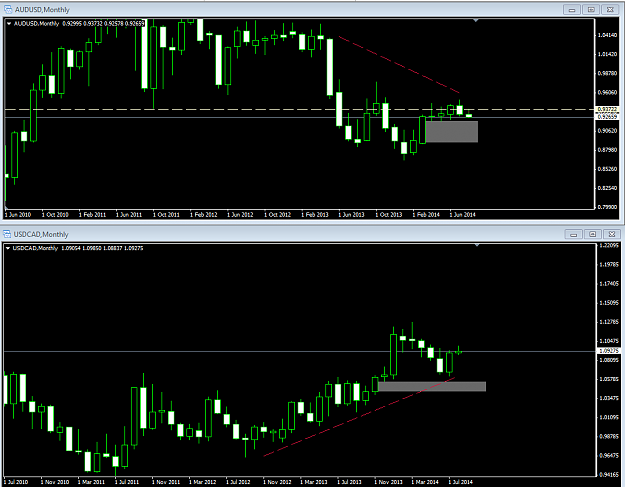Click the 1 Mar 2013 date label

(x=314, y=482)
